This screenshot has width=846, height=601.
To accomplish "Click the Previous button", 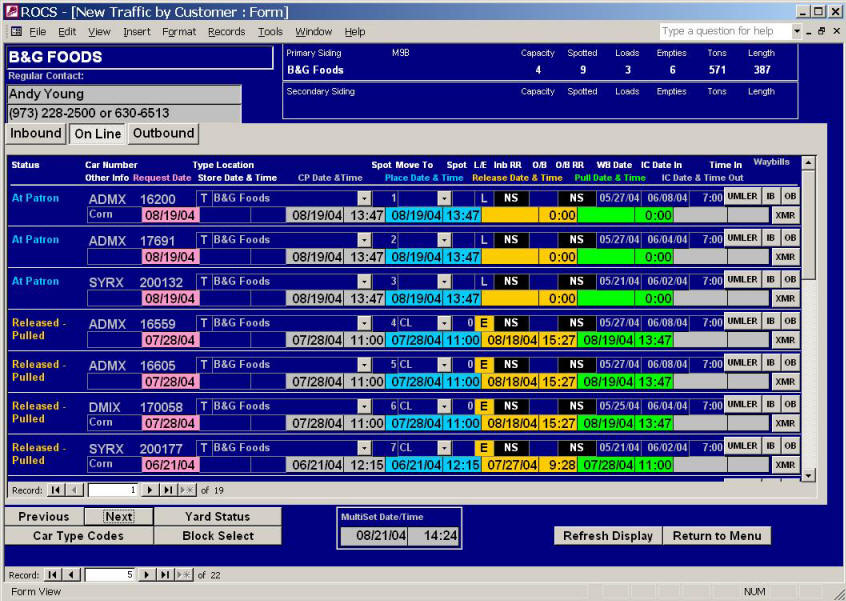I will click(44, 516).
